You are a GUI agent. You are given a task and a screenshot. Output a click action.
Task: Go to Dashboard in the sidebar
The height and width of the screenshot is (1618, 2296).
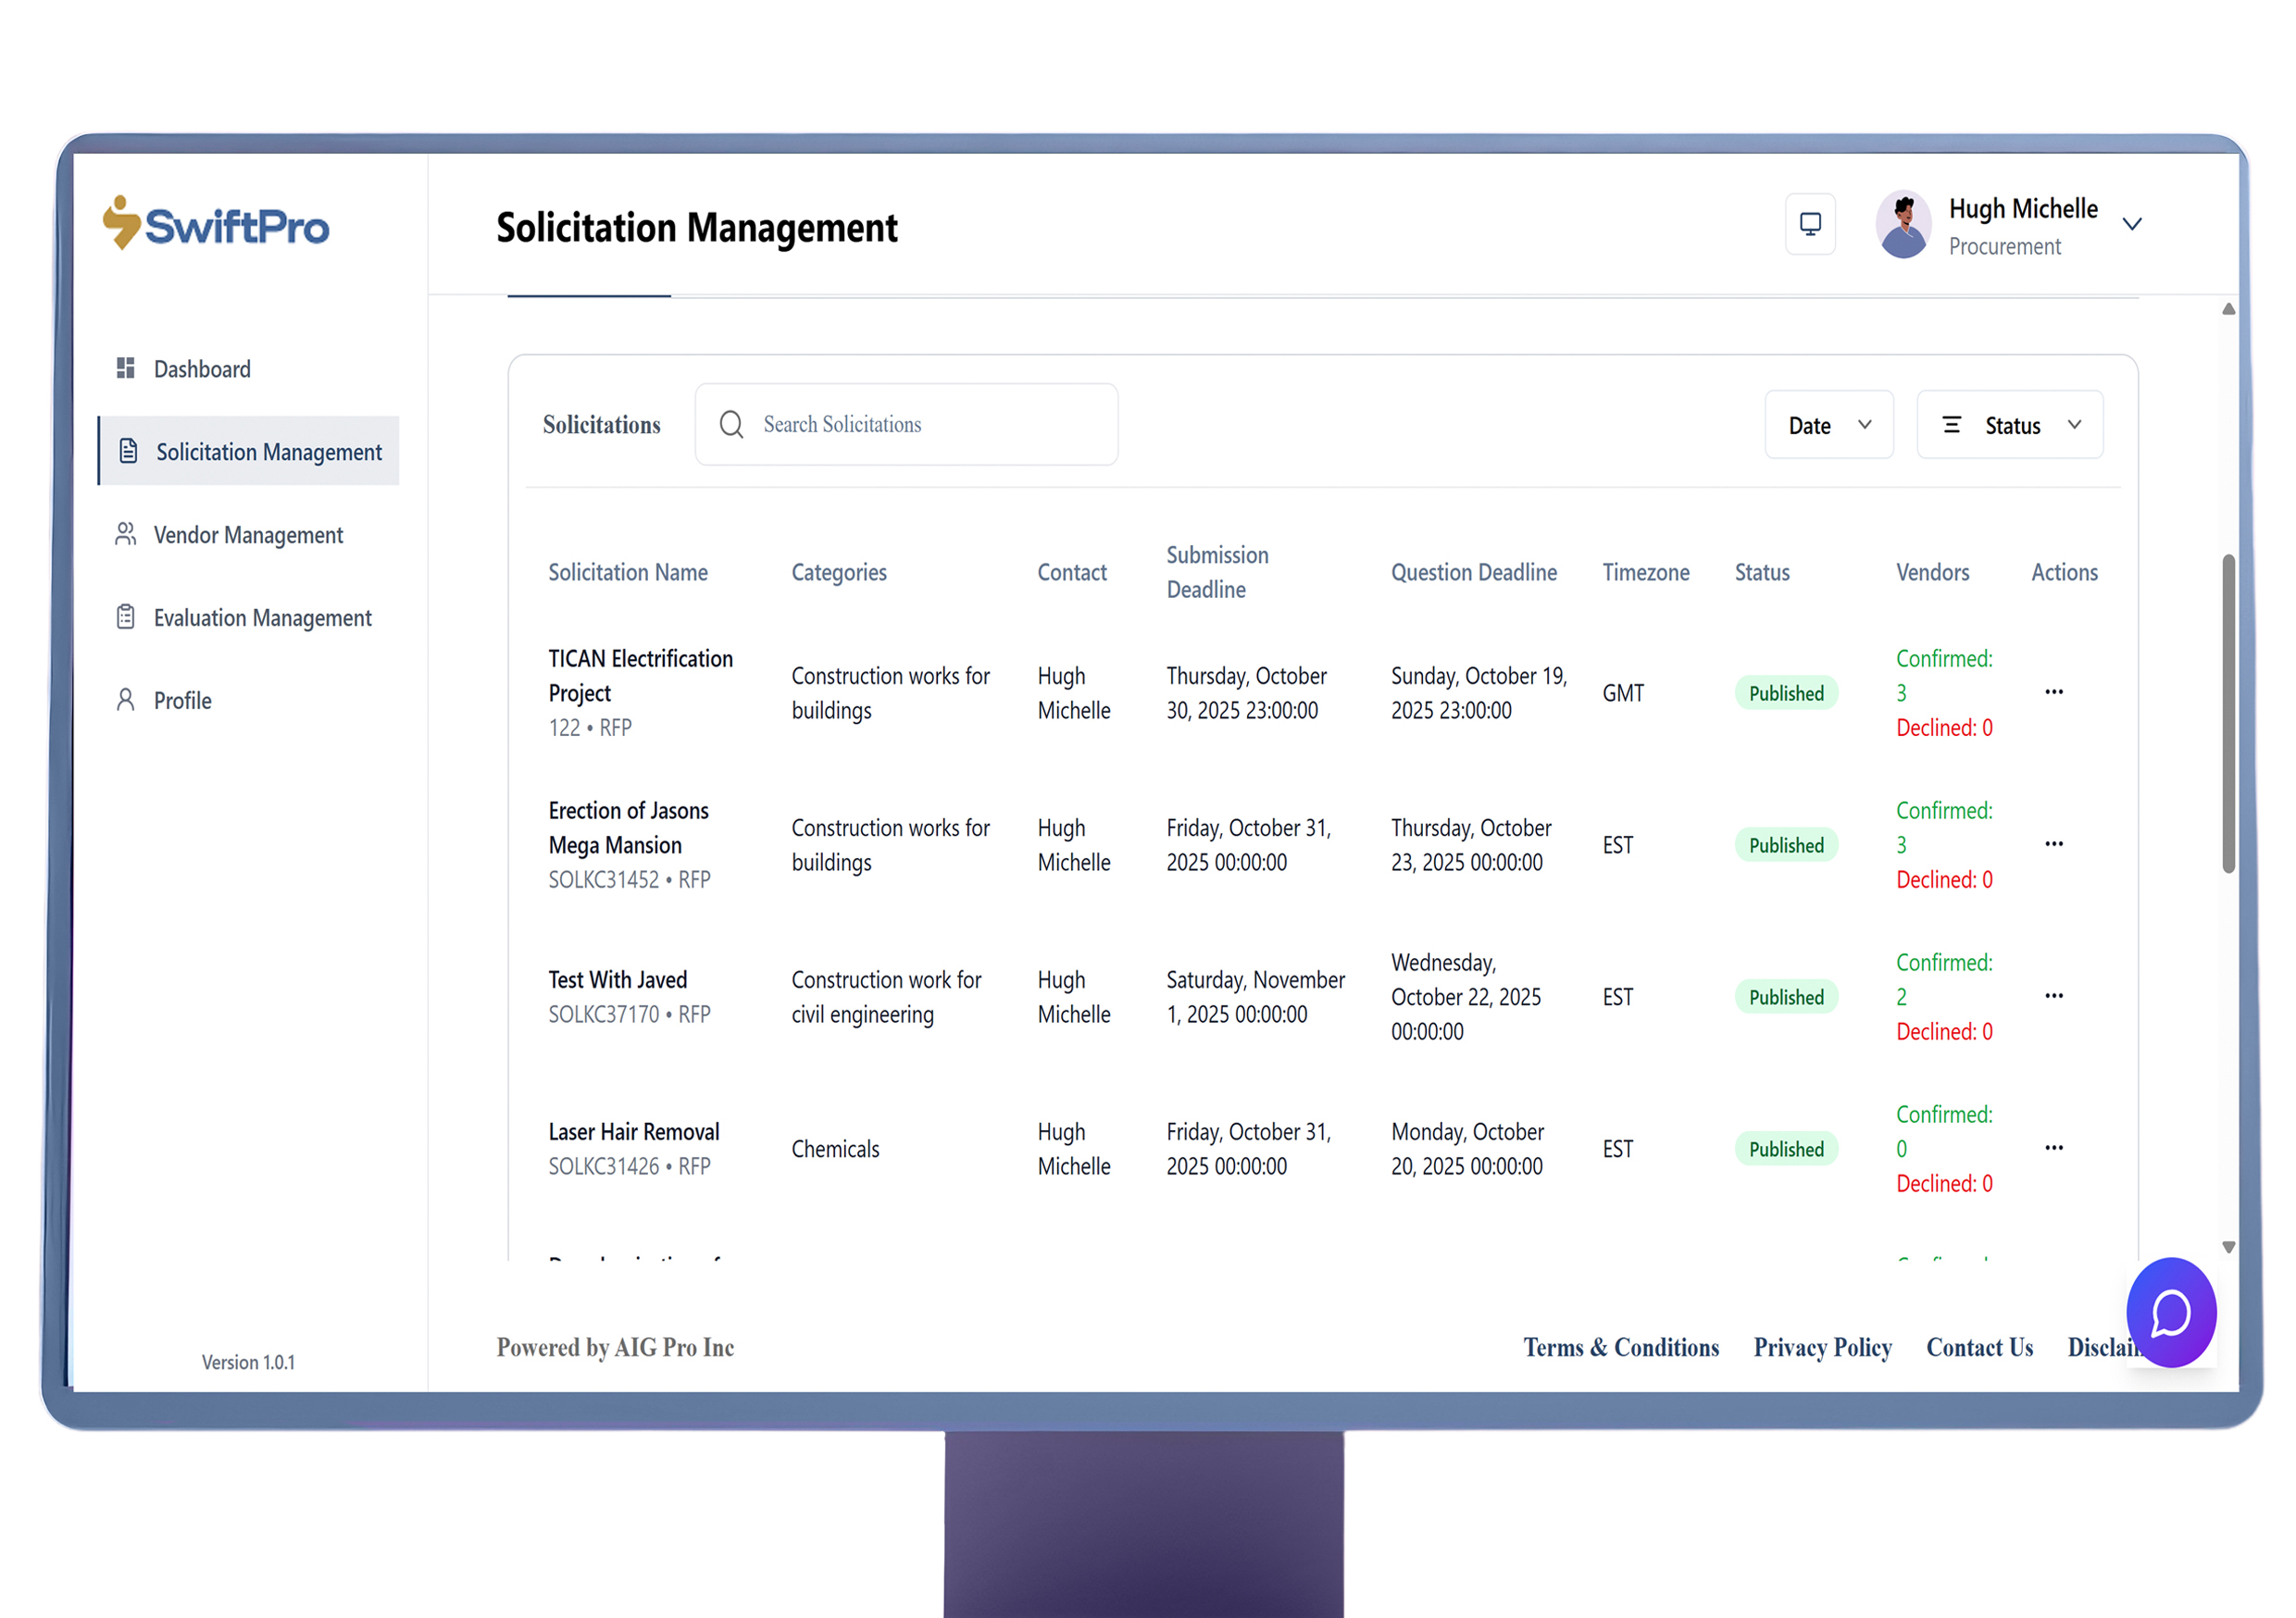coord(202,369)
